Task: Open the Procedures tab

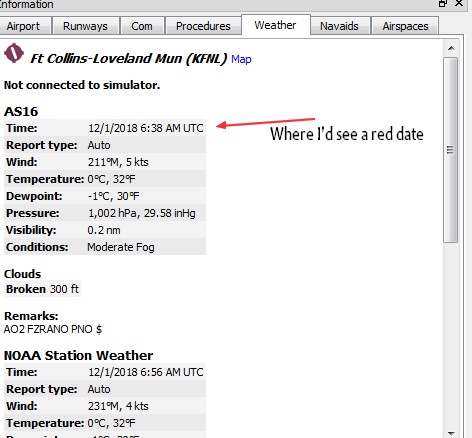Action: click(x=203, y=26)
